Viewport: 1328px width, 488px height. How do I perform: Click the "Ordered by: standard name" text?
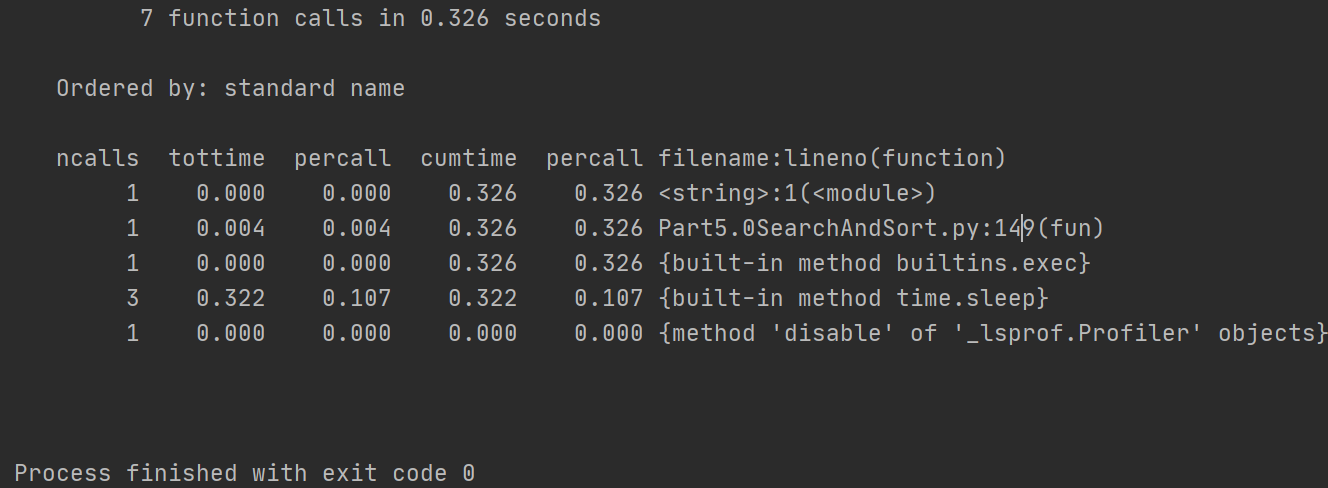point(230,88)
